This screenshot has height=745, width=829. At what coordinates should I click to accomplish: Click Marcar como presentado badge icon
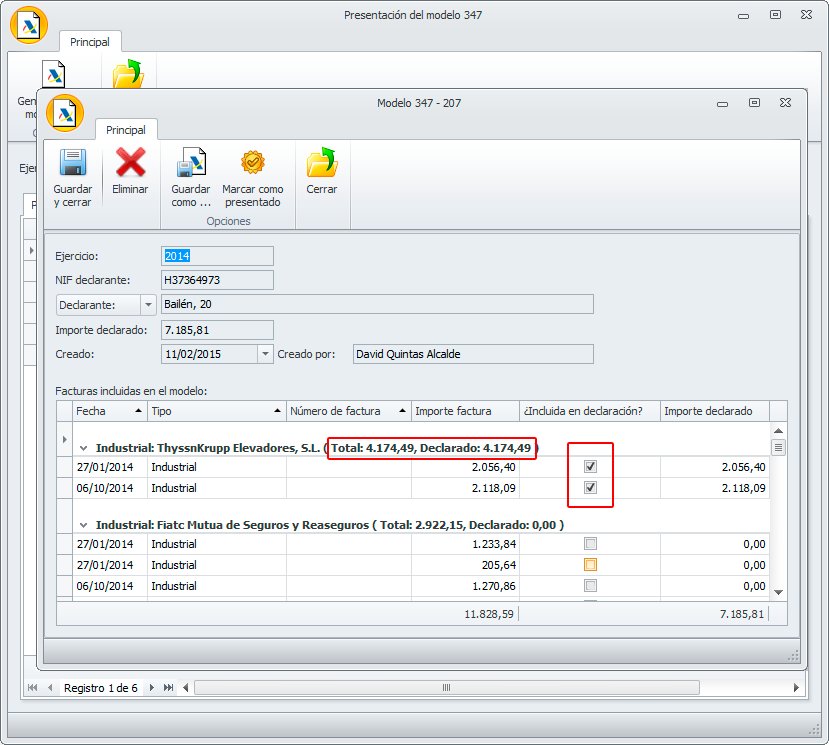[252, 162]
